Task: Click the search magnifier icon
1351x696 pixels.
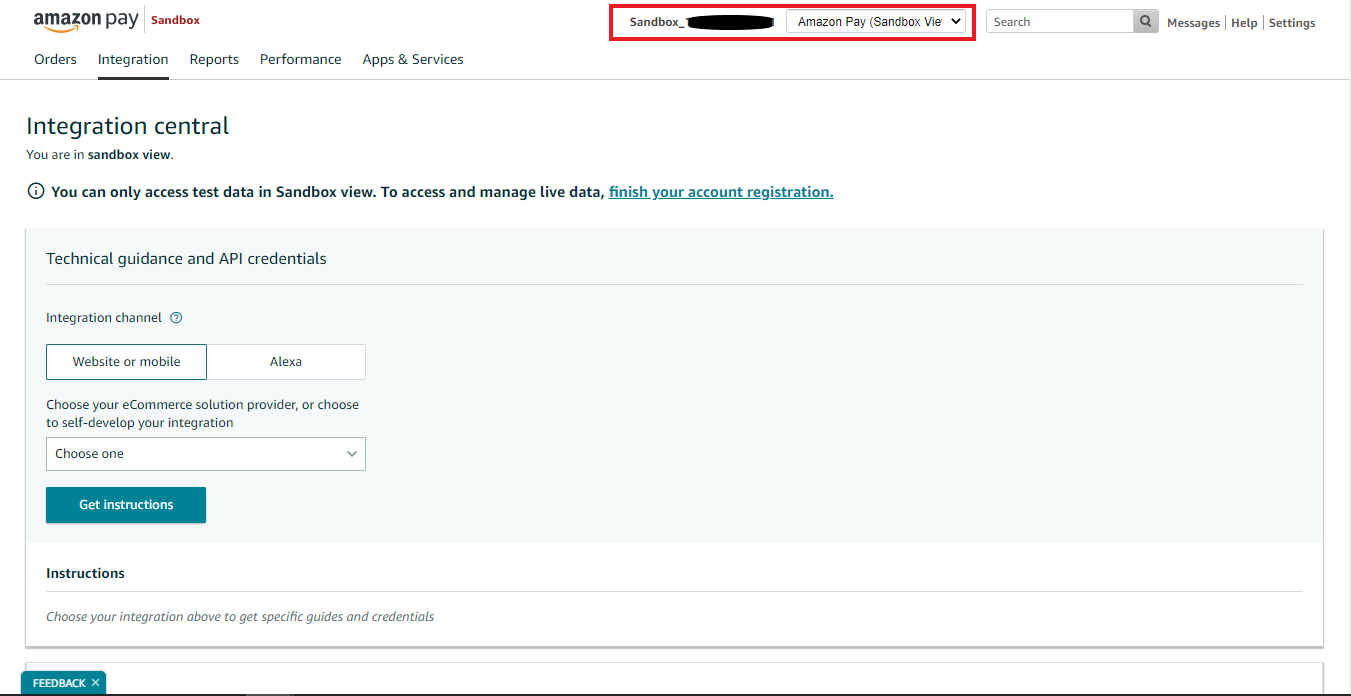Action: tap(1146, 21)
